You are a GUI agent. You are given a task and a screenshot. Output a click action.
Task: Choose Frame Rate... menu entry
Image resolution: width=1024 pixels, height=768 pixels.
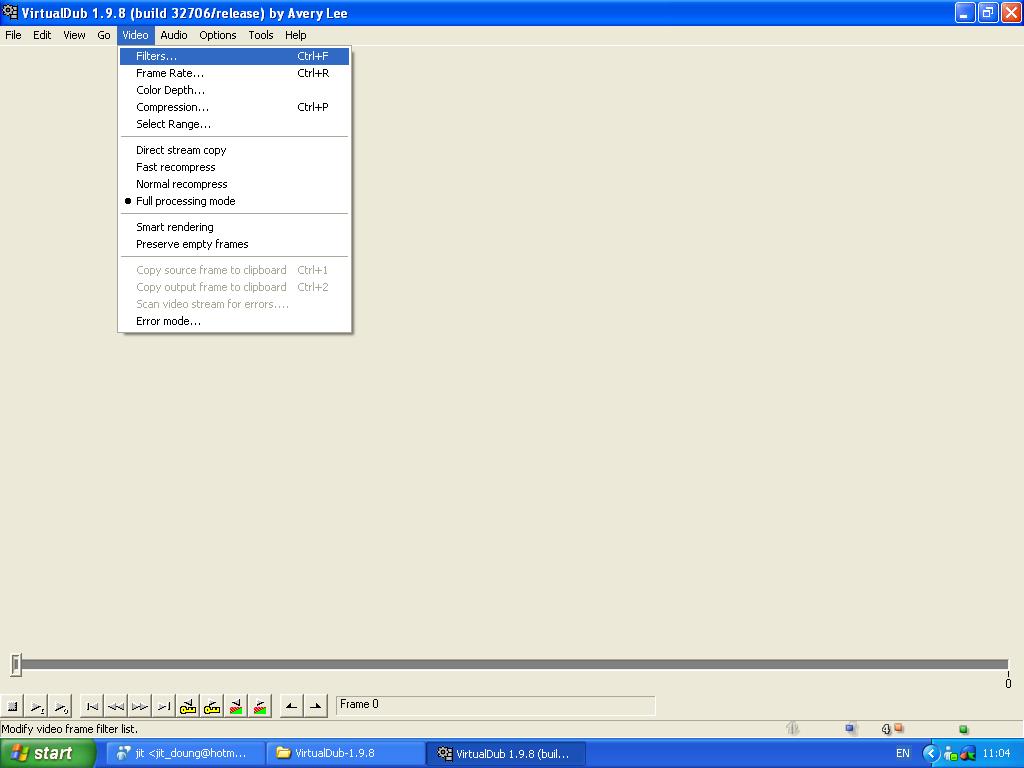click(x=234, y=73)
